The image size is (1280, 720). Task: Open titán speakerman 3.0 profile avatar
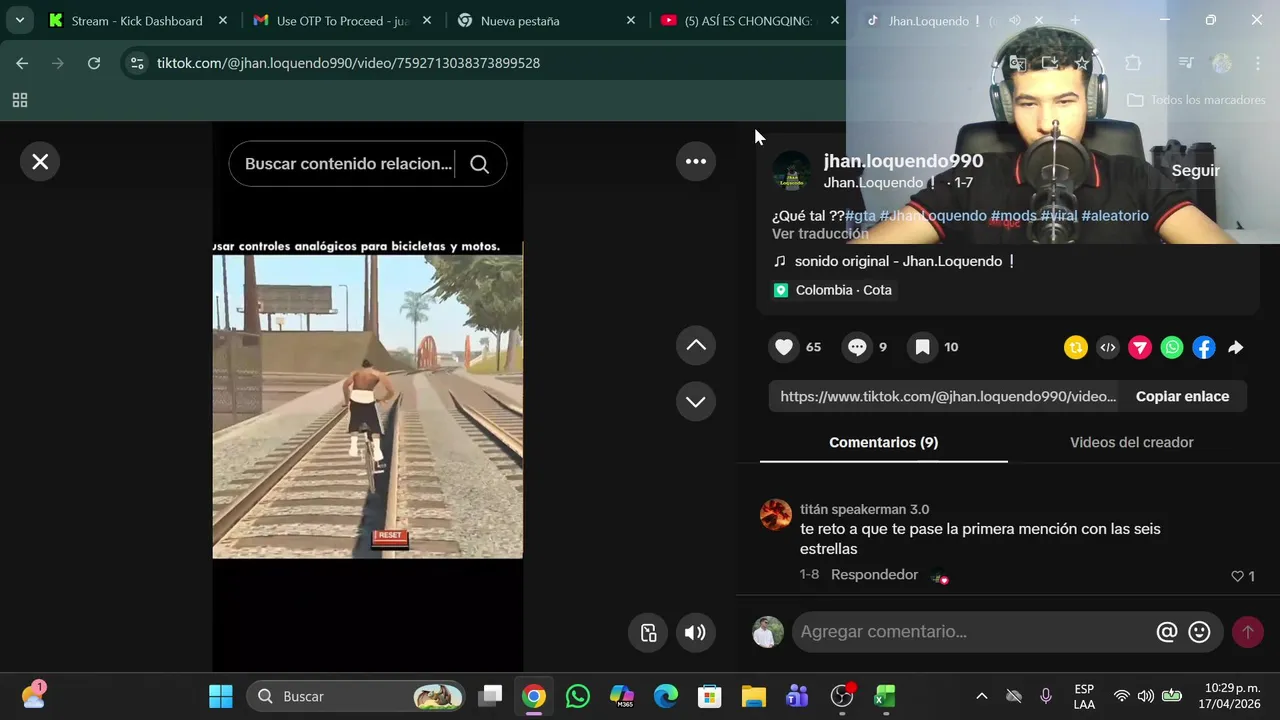pos(776,515)
